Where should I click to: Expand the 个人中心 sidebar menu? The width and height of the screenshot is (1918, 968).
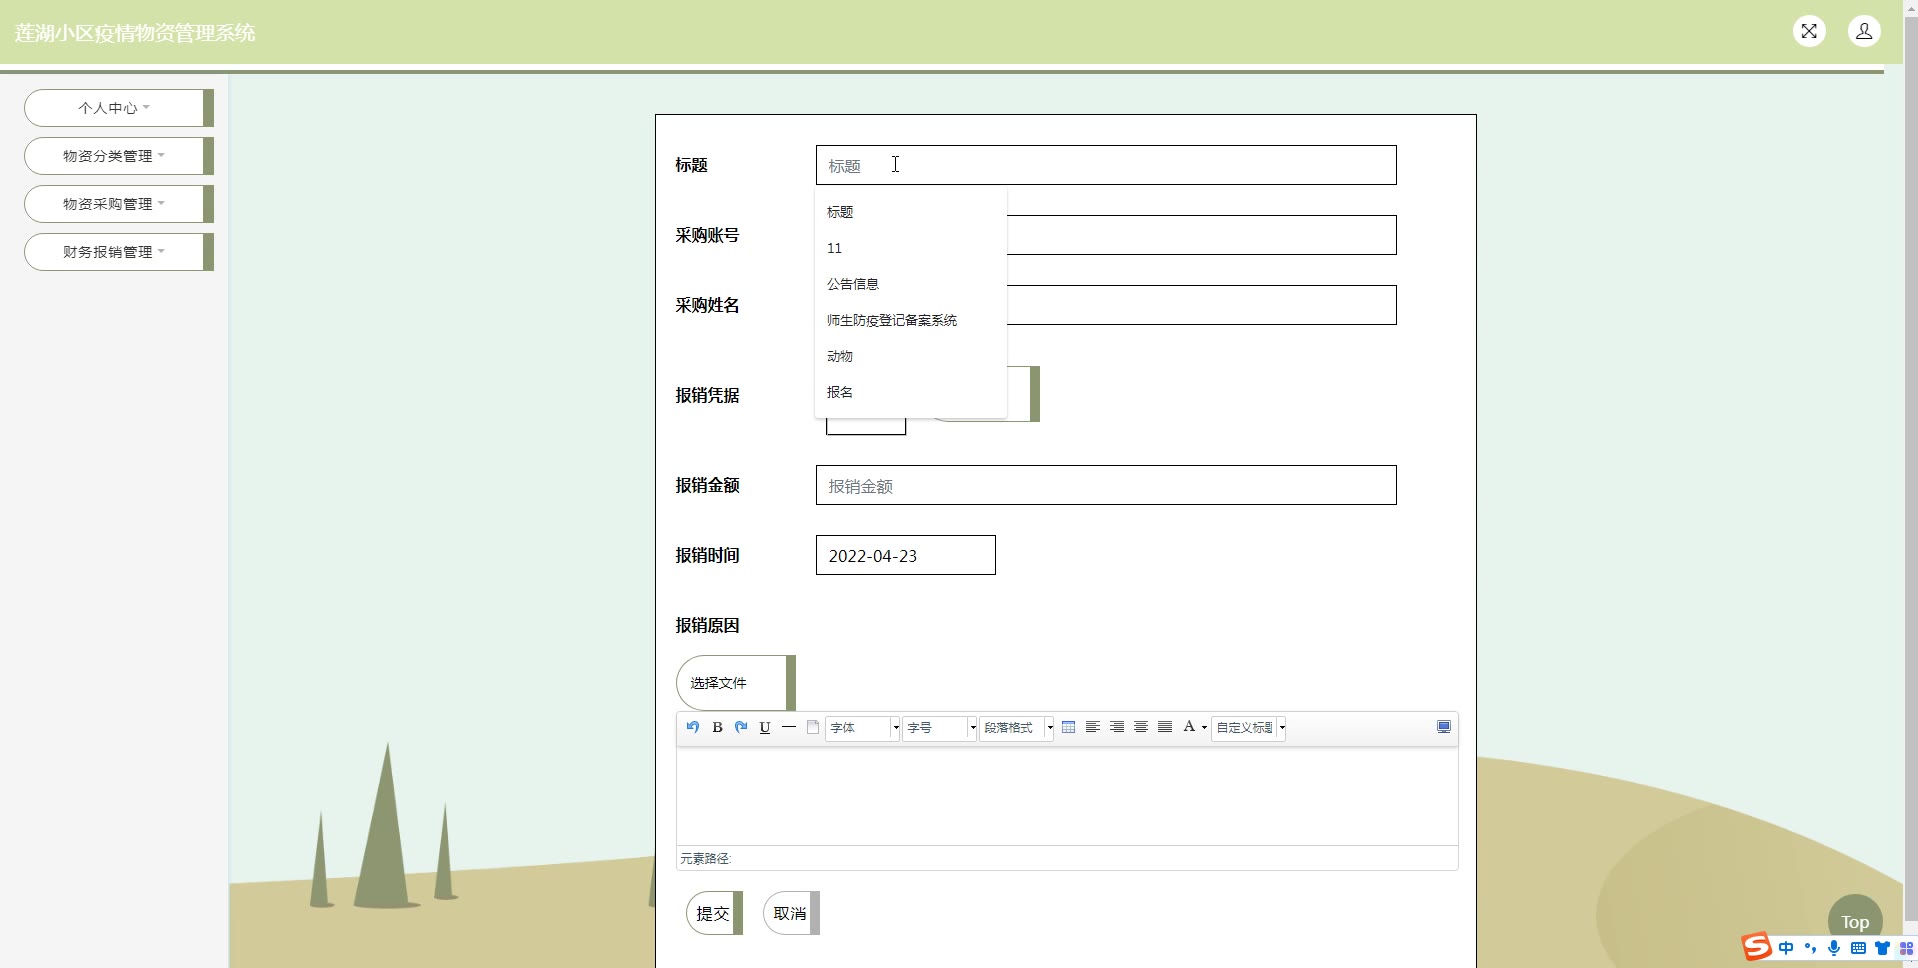tap(118, 108)
